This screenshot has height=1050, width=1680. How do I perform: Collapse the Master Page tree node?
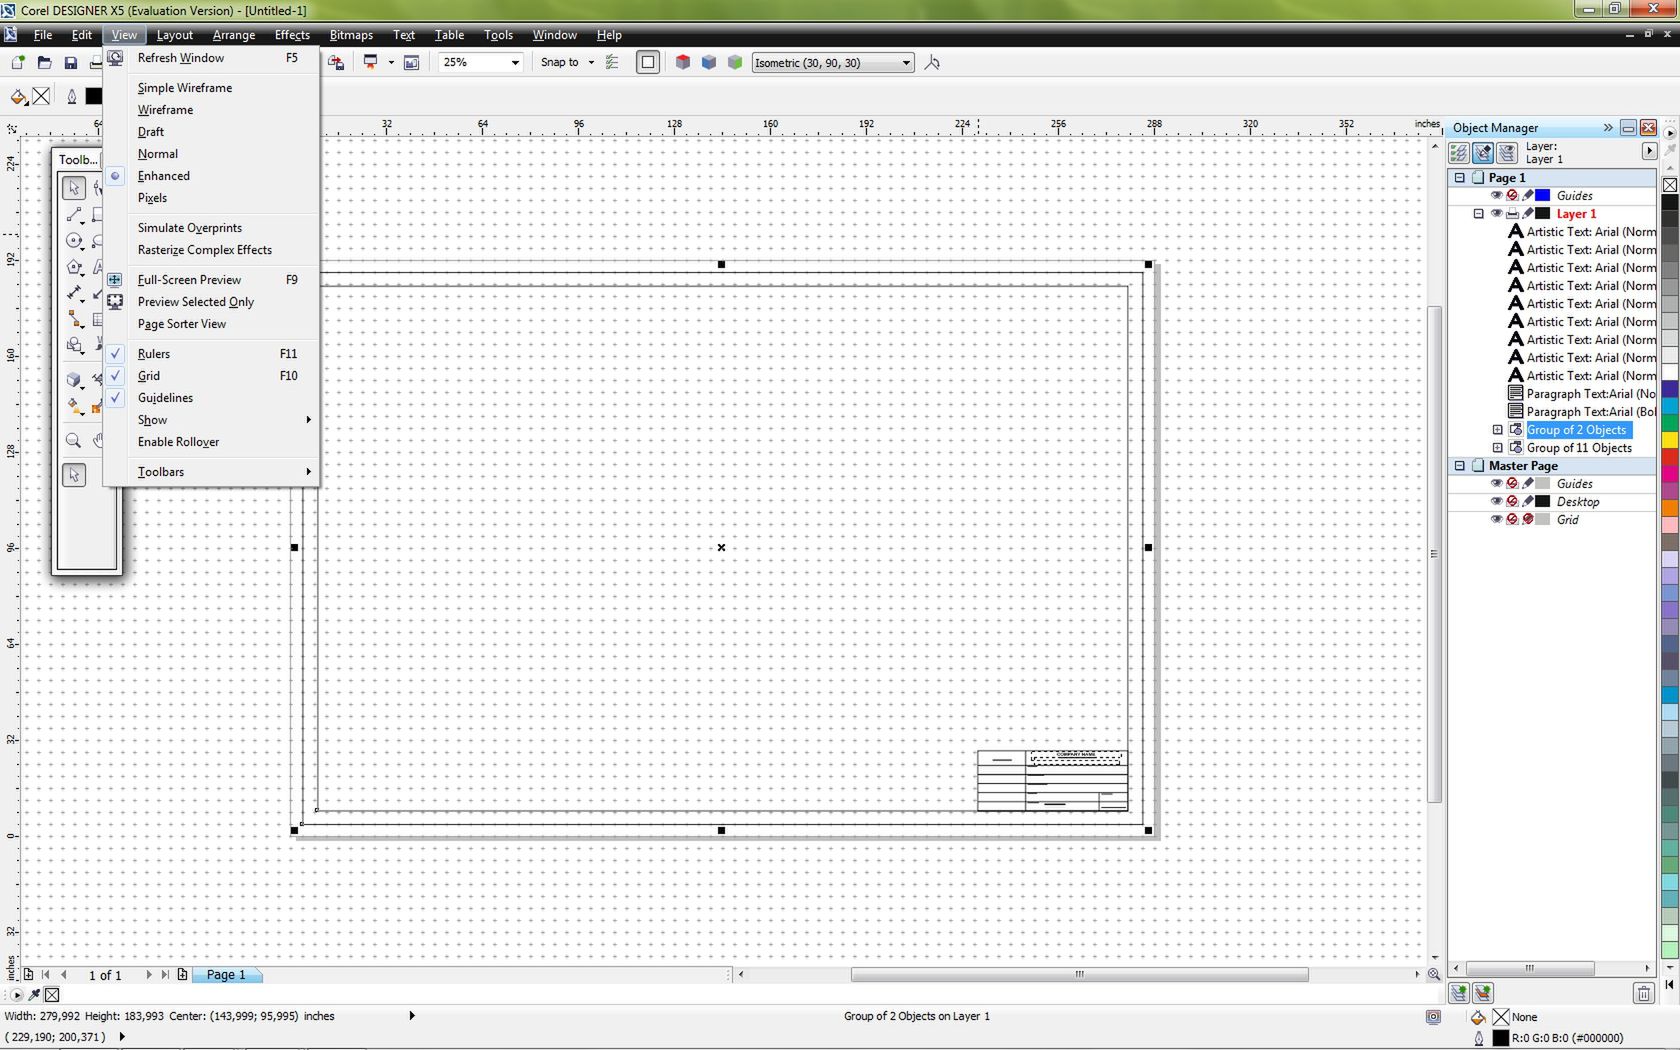click(x=1459, y=466)
